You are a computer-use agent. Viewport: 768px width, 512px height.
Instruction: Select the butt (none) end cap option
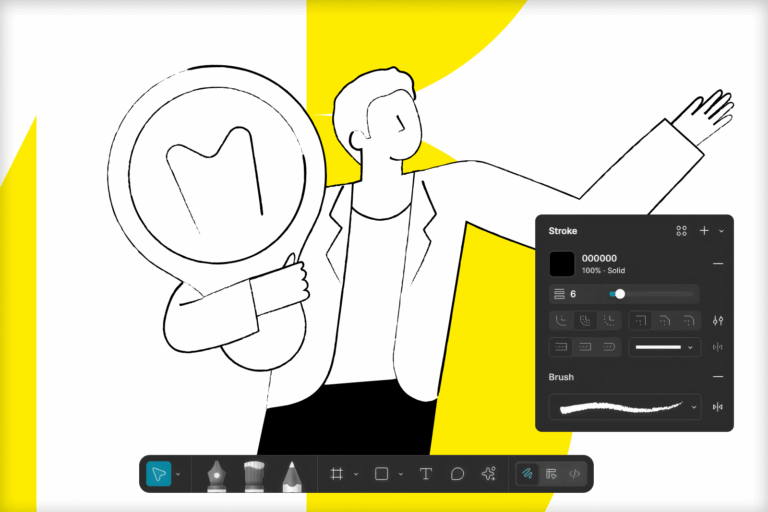coord(561,347)
